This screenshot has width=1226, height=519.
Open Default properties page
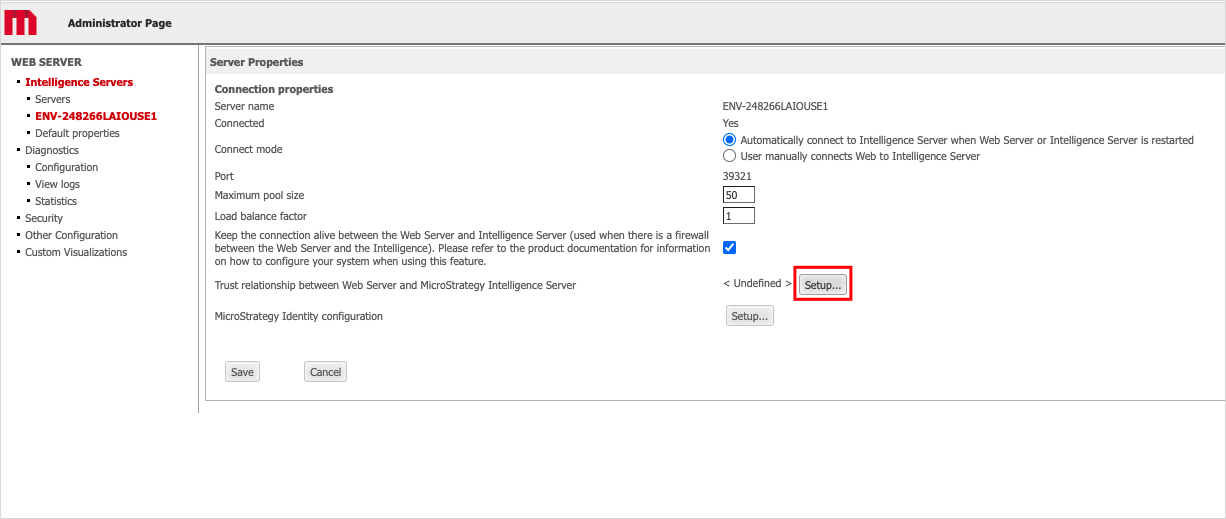(x=77, y=133)
